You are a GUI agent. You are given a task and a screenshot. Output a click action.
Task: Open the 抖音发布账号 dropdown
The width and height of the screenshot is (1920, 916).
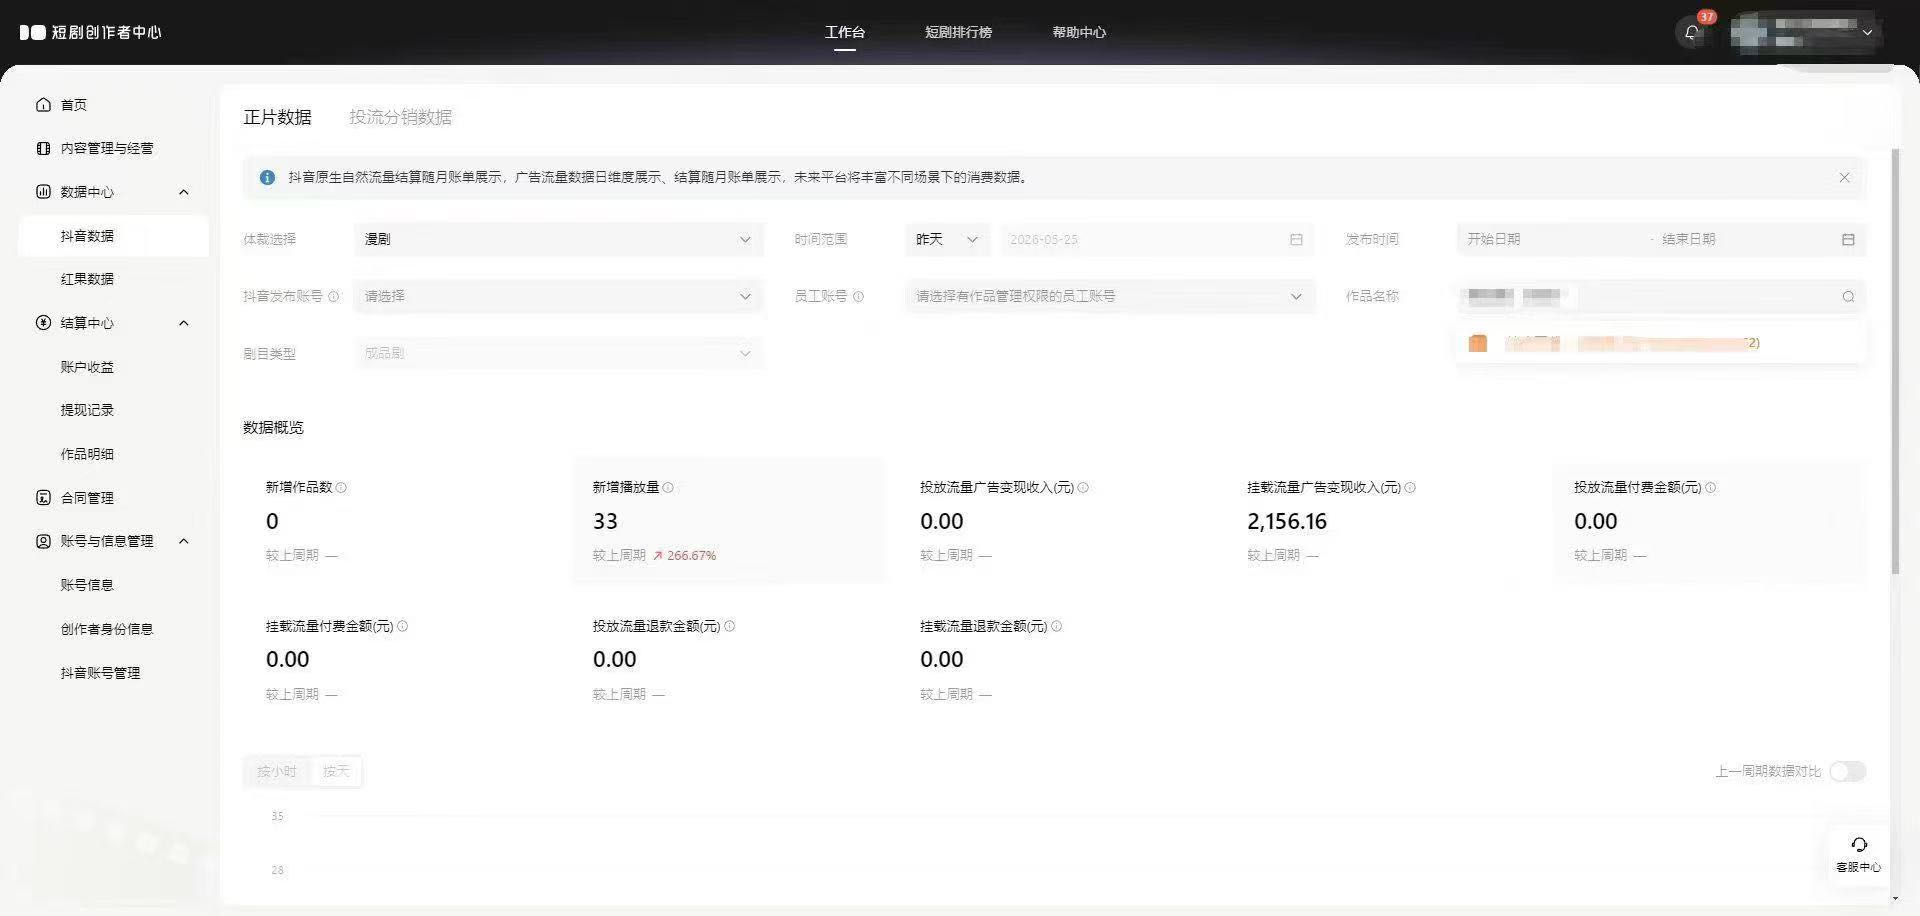[558, 296]
